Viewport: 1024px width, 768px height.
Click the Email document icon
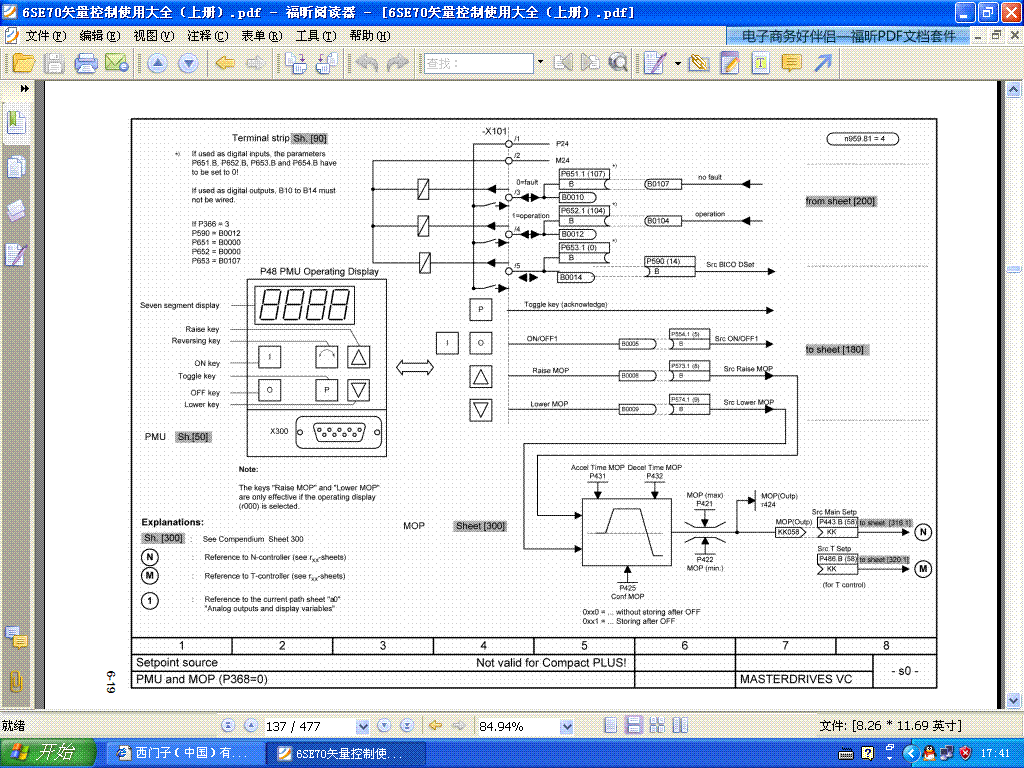click(x=117, y=63)
